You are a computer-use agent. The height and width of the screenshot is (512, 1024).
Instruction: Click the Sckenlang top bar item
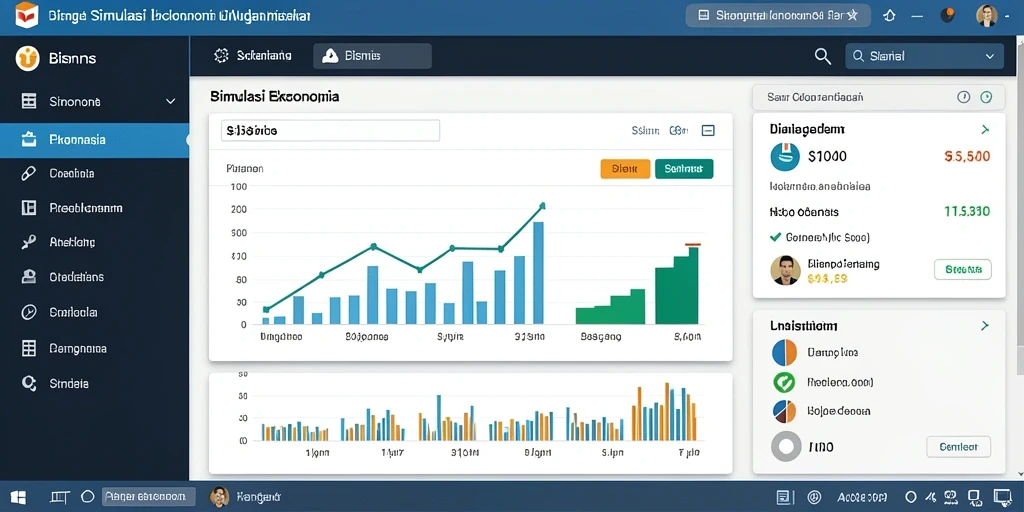coord(253,56)
